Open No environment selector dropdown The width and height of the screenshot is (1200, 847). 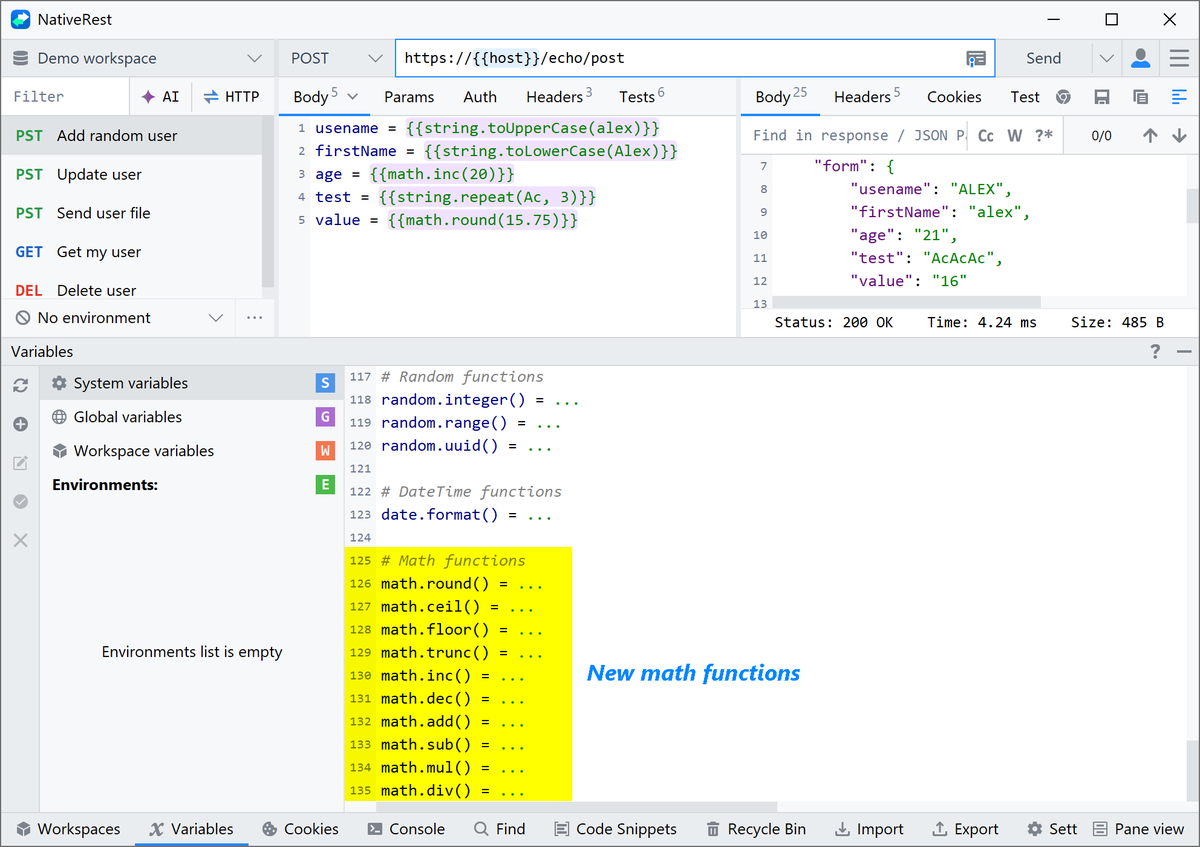pos(119,318)
